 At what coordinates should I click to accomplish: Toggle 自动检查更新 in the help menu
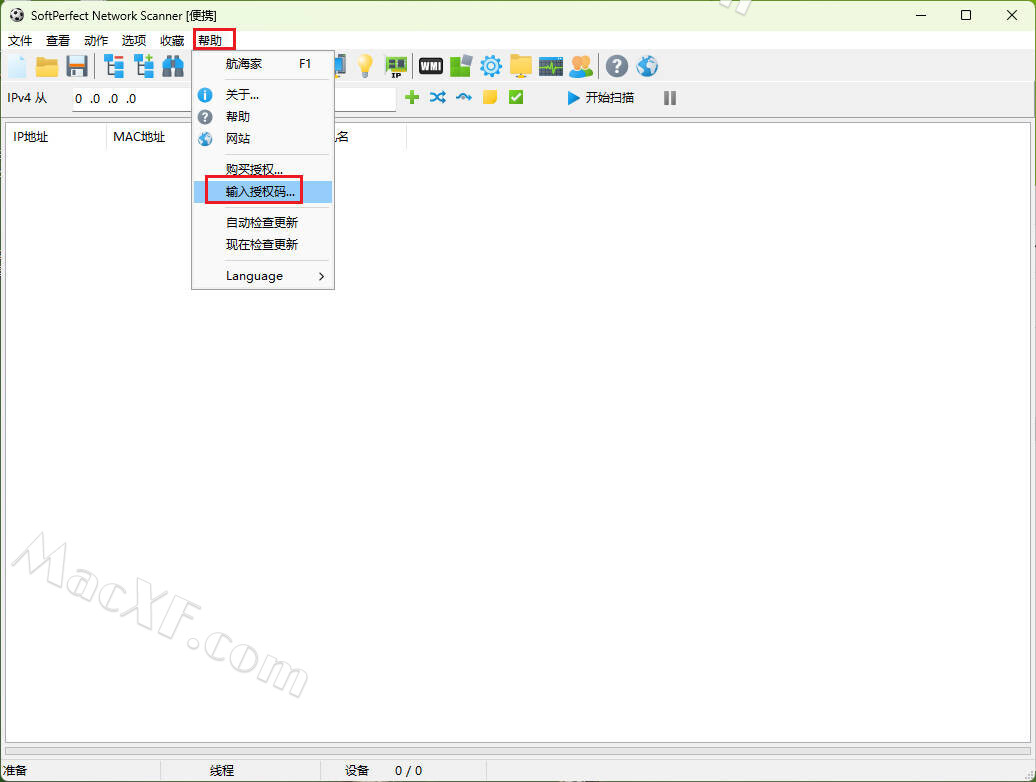pyautogui.click(x=263, y=223)
